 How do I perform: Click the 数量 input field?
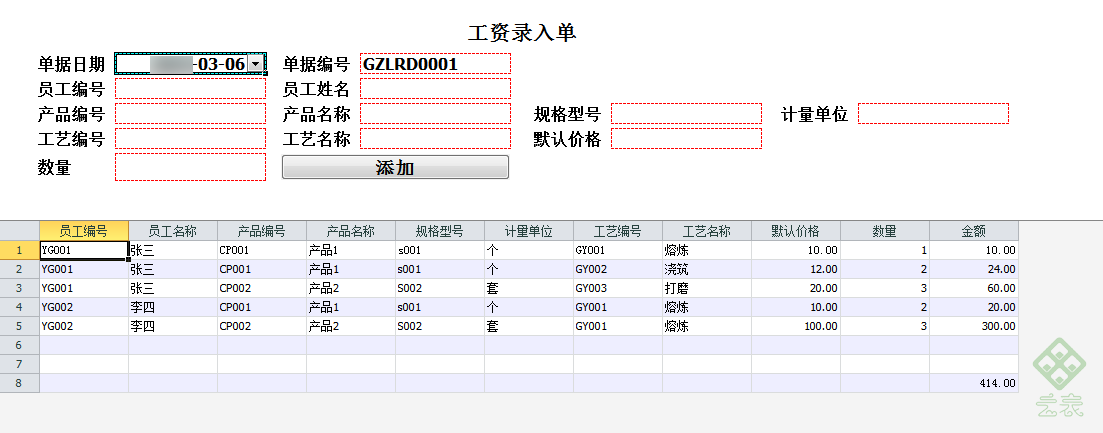(191, 167)
